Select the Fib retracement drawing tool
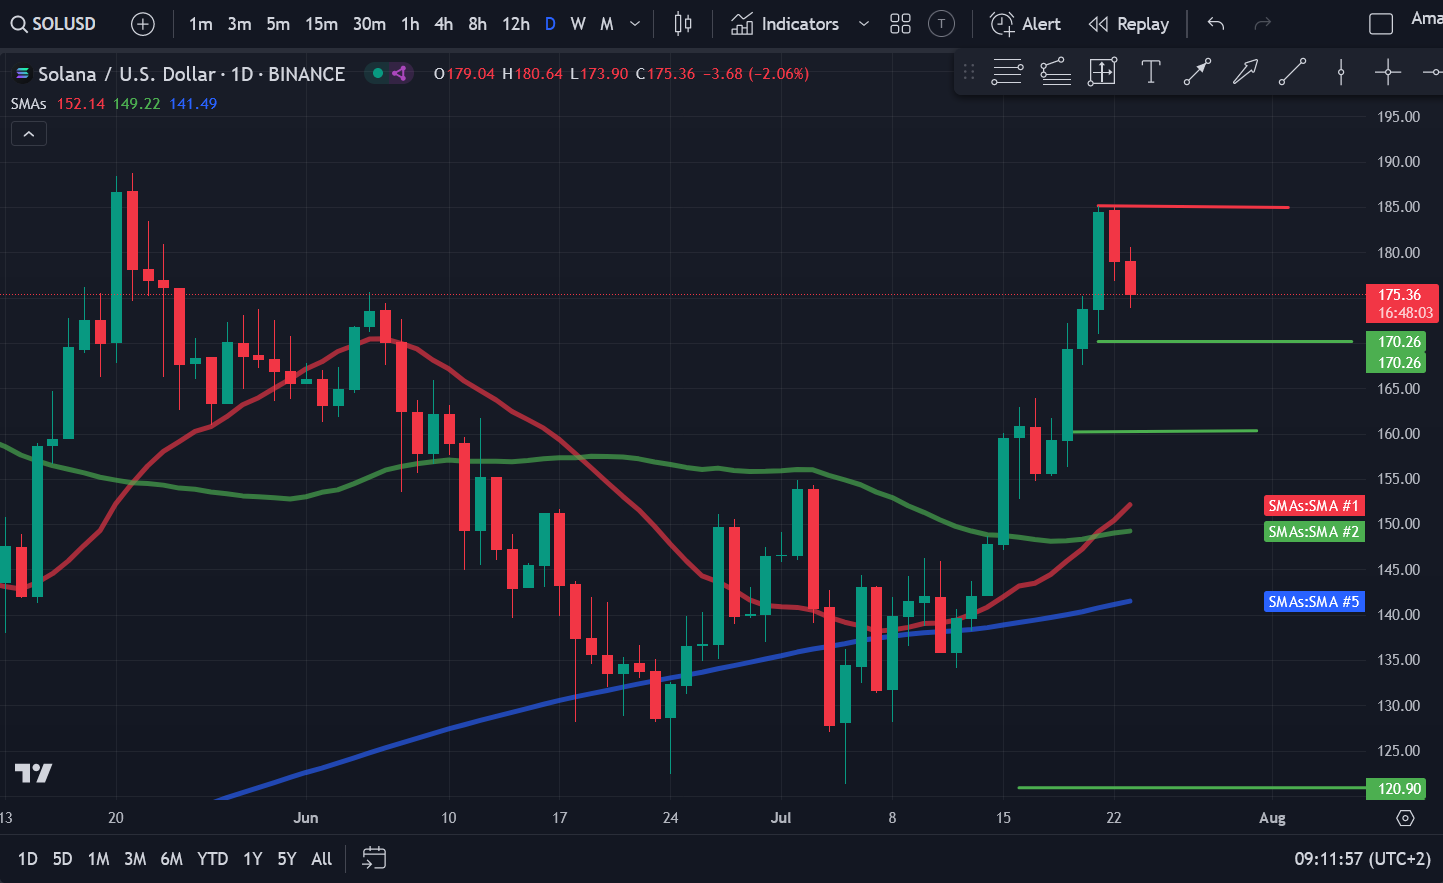 tap(1007, 72)
